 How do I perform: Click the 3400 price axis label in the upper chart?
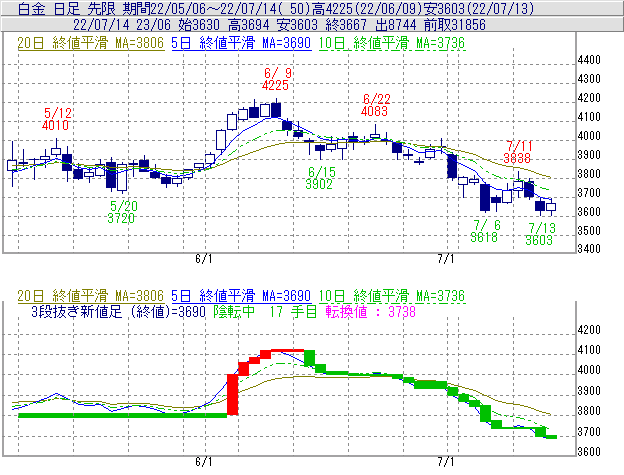589,249
